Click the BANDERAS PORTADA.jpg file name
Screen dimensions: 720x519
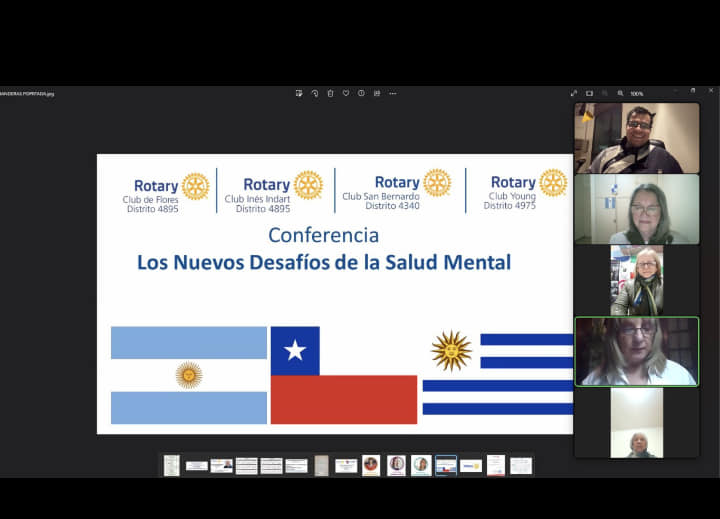(x=27, y=94)
